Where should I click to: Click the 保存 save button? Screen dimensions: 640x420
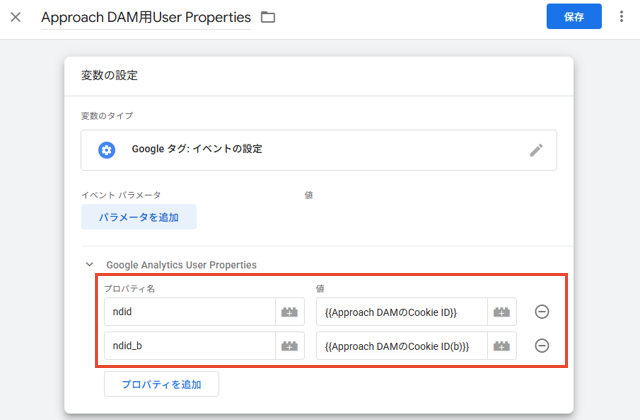(x=574, y=16)
